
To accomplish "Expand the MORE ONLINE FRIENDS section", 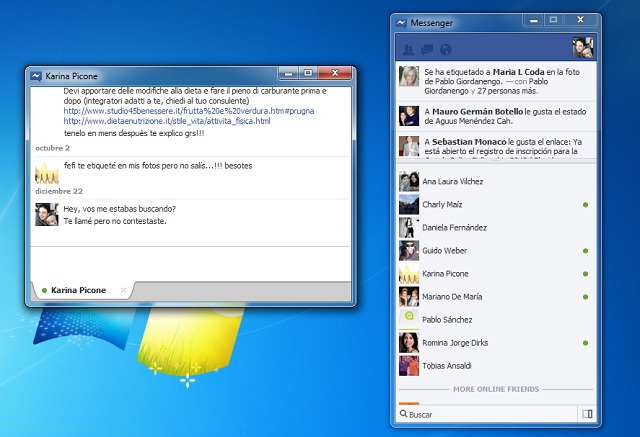I will (x=495, y=389).
